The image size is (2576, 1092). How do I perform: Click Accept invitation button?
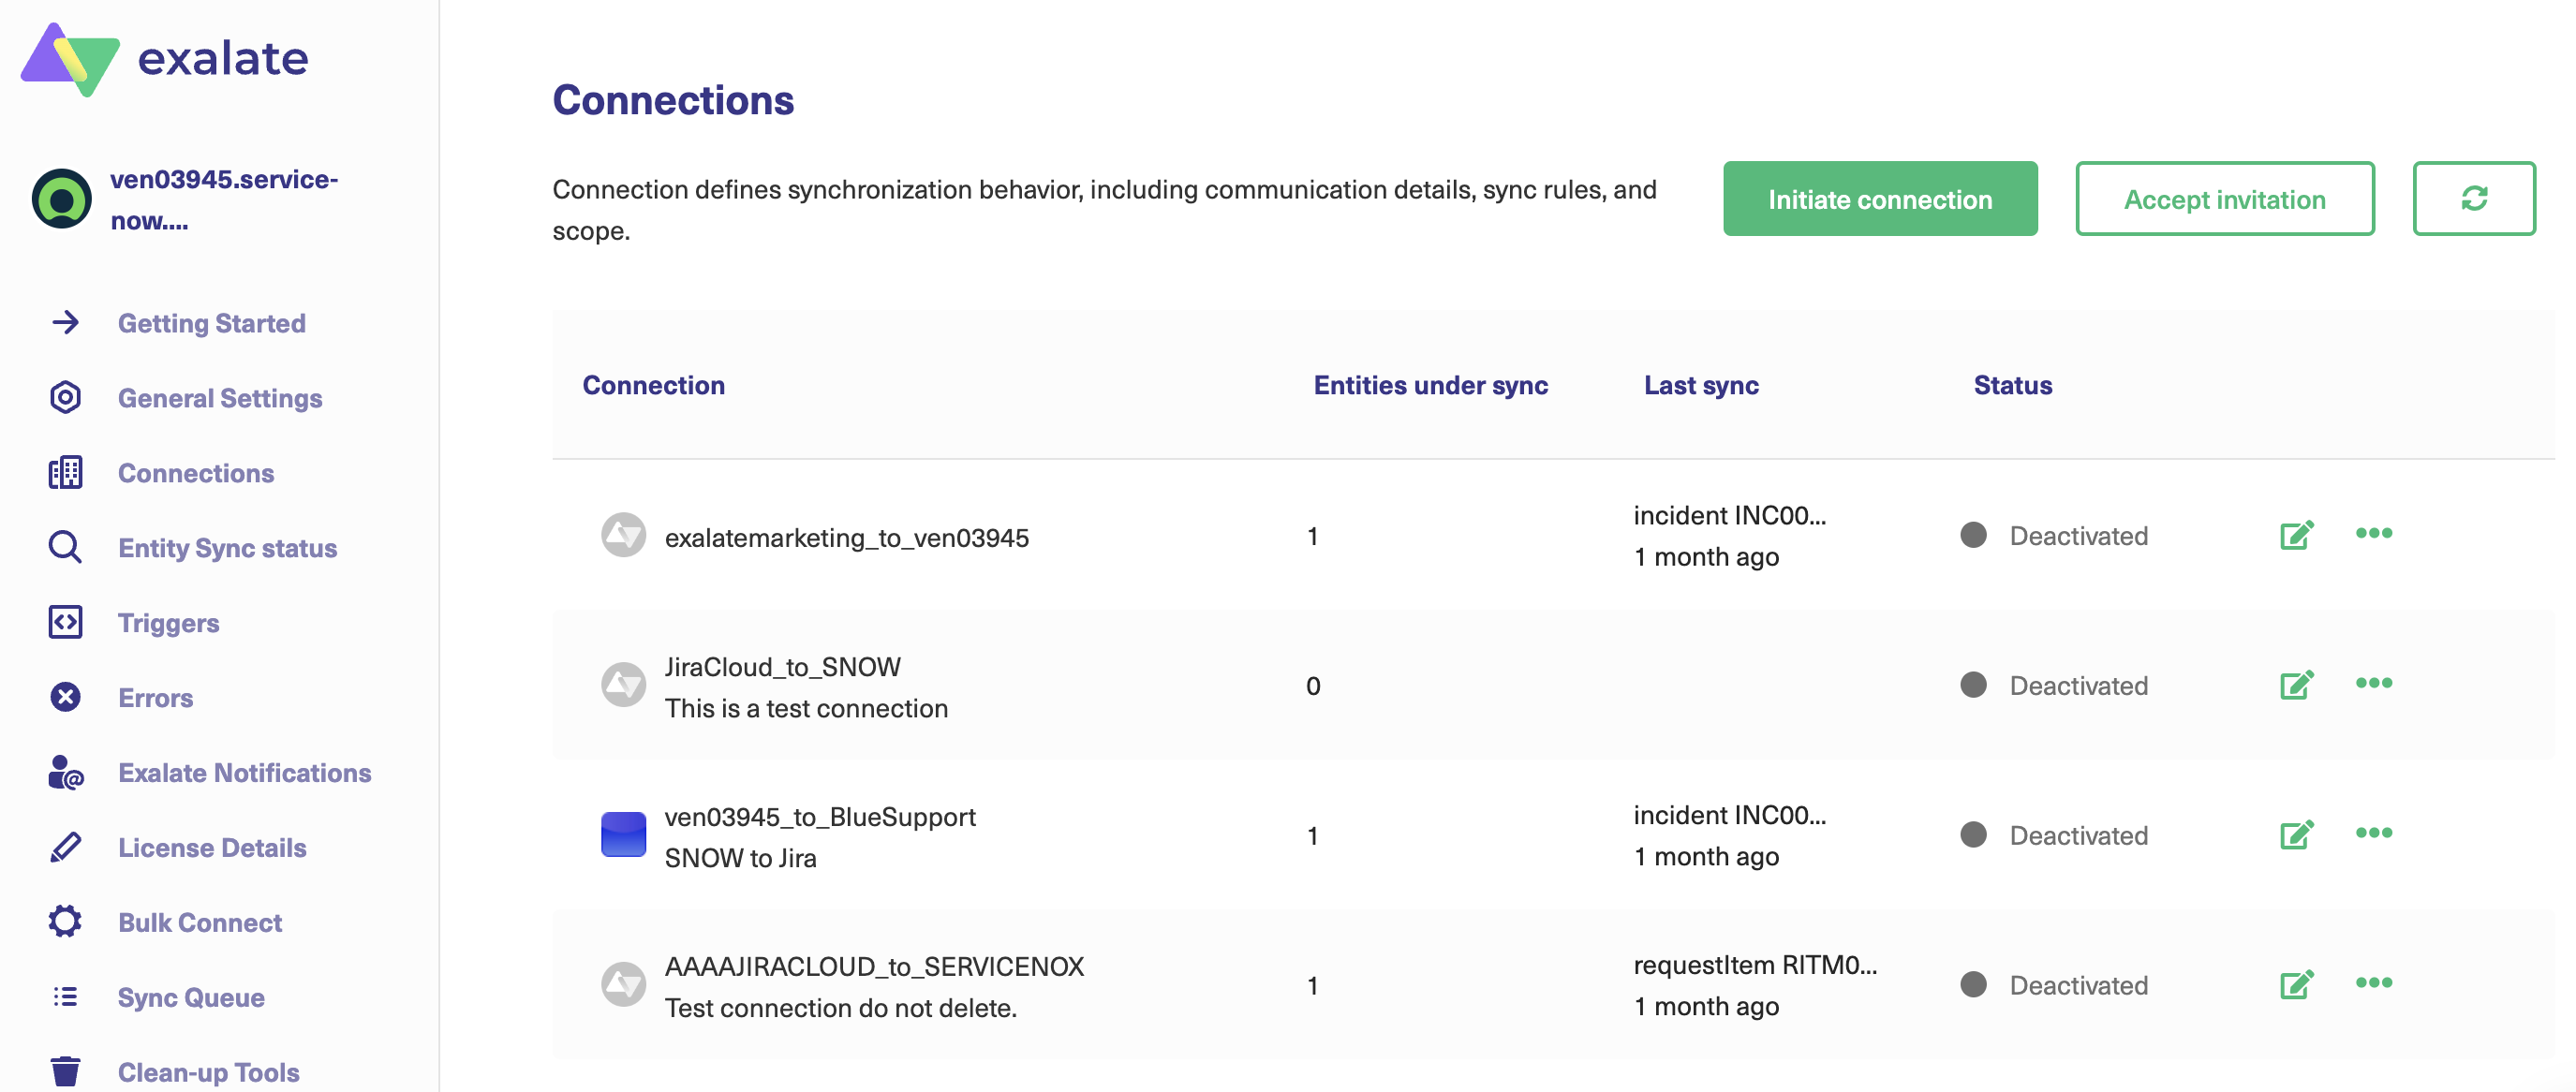pos(2225,199)
